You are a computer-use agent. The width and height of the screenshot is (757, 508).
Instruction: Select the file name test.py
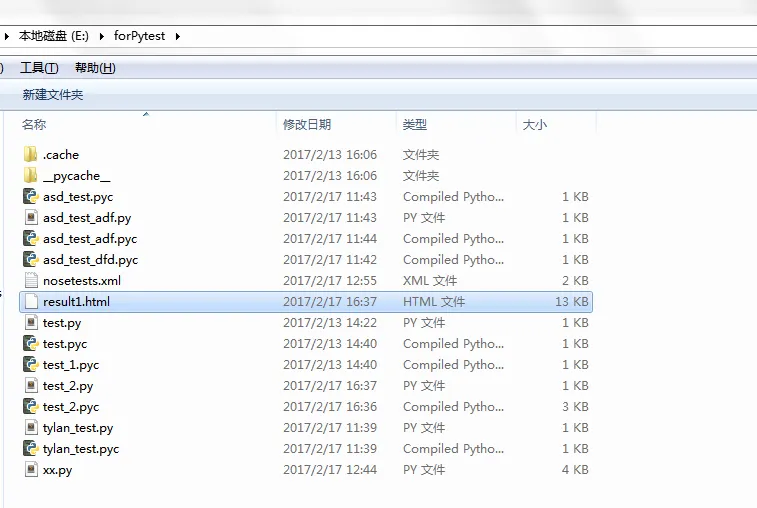coord(62,323)
